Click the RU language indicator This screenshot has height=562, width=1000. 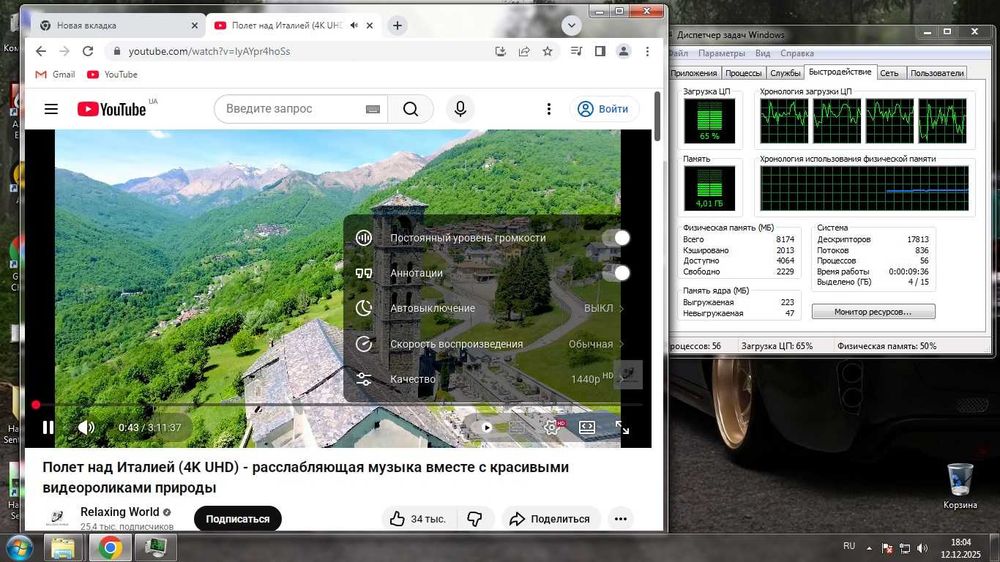[x=849, y=546]
